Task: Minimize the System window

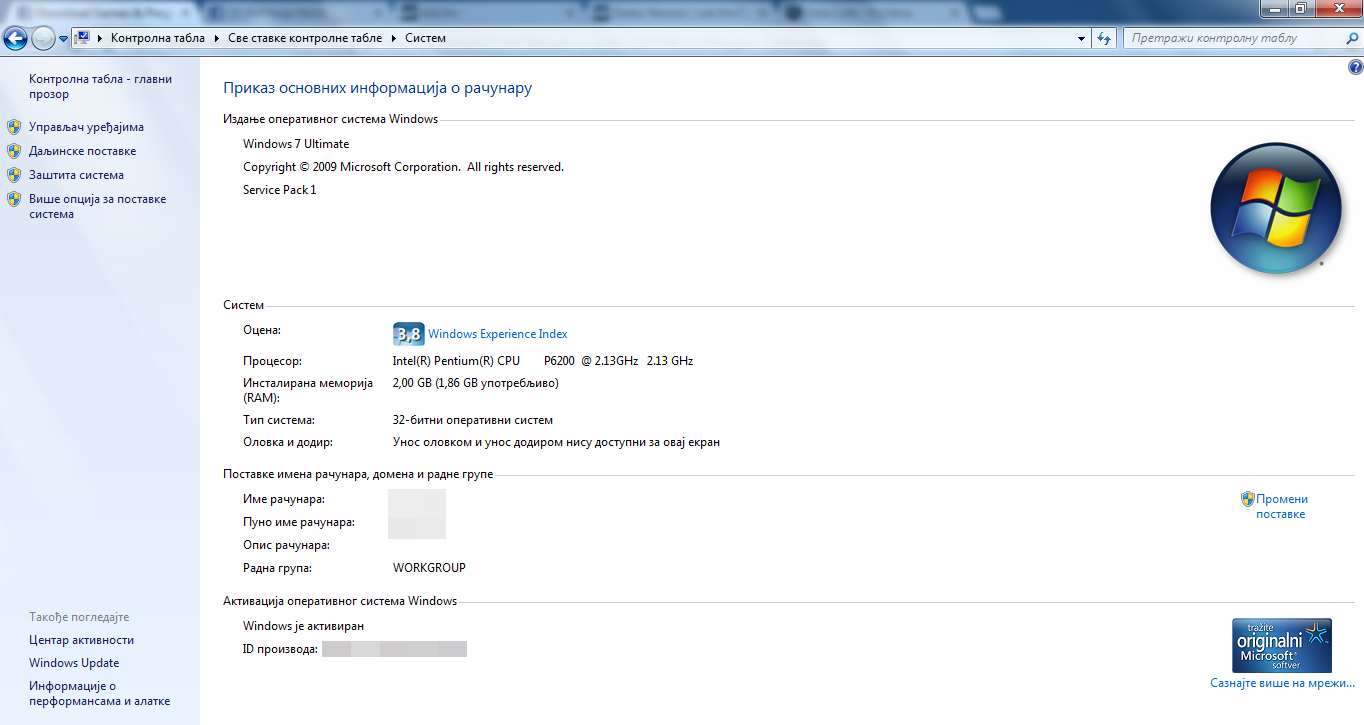Action: [1275, 9]
